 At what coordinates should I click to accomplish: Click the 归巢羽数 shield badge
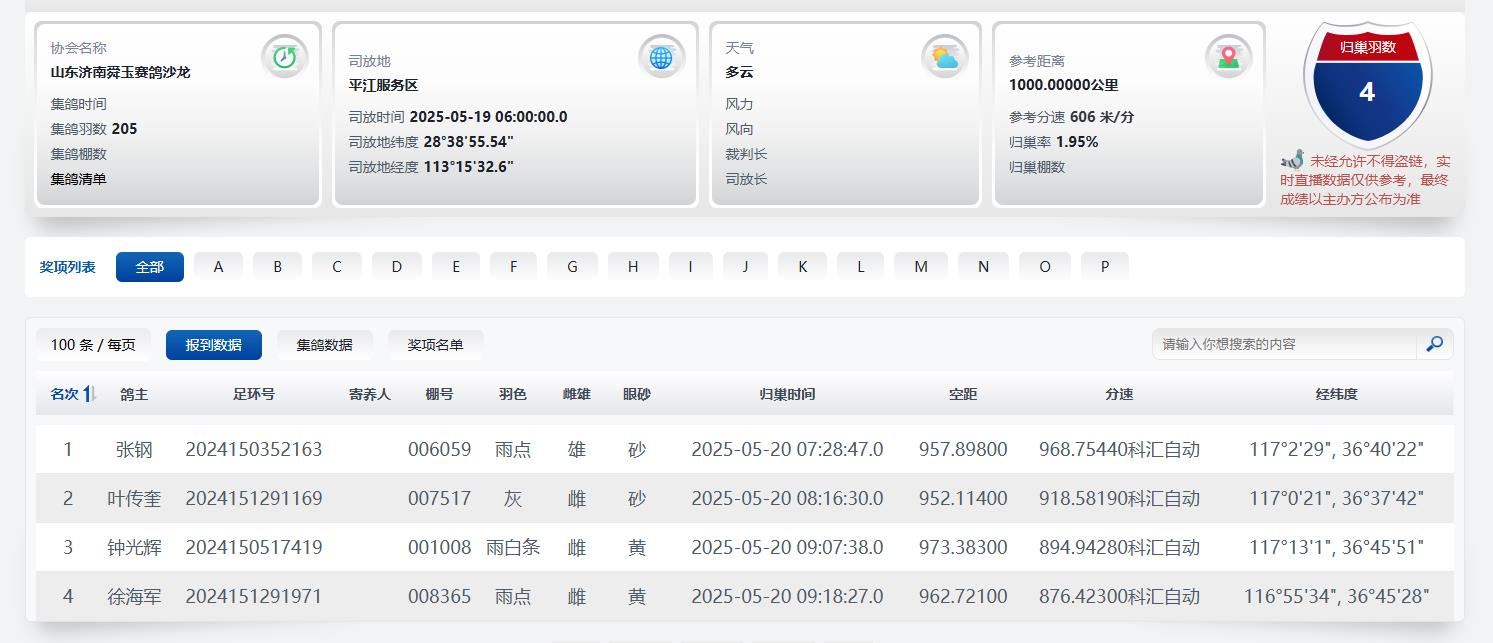(1367, 90)
